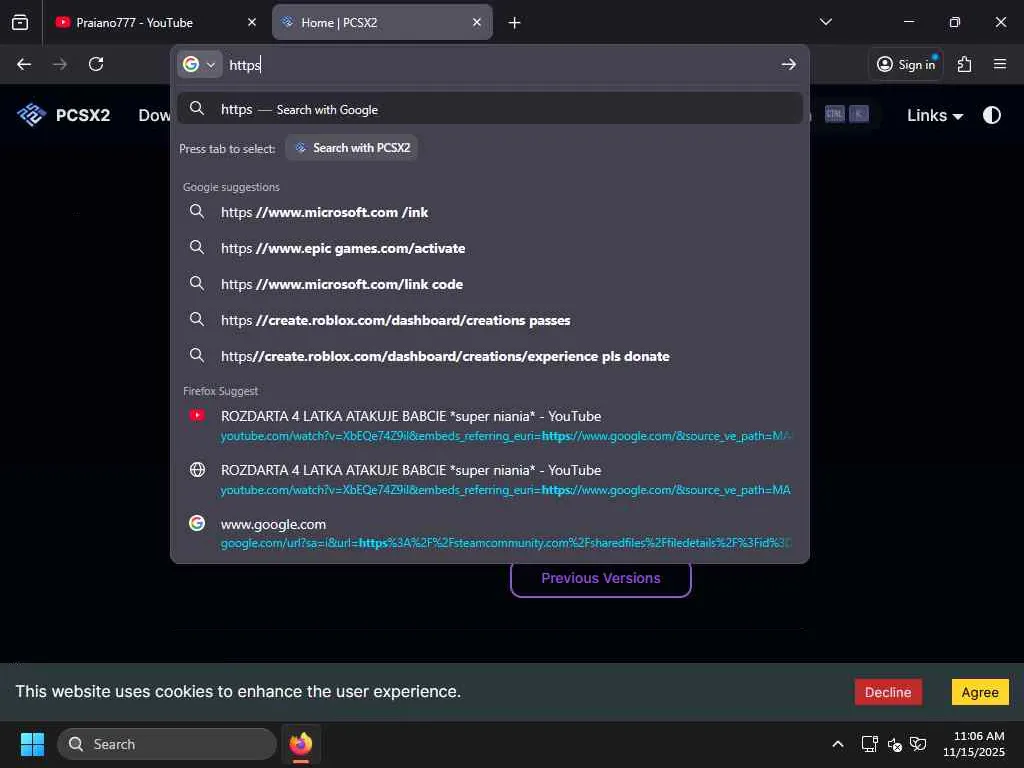Open the network tray icon

pyautogui.click(x=869, y=744)
